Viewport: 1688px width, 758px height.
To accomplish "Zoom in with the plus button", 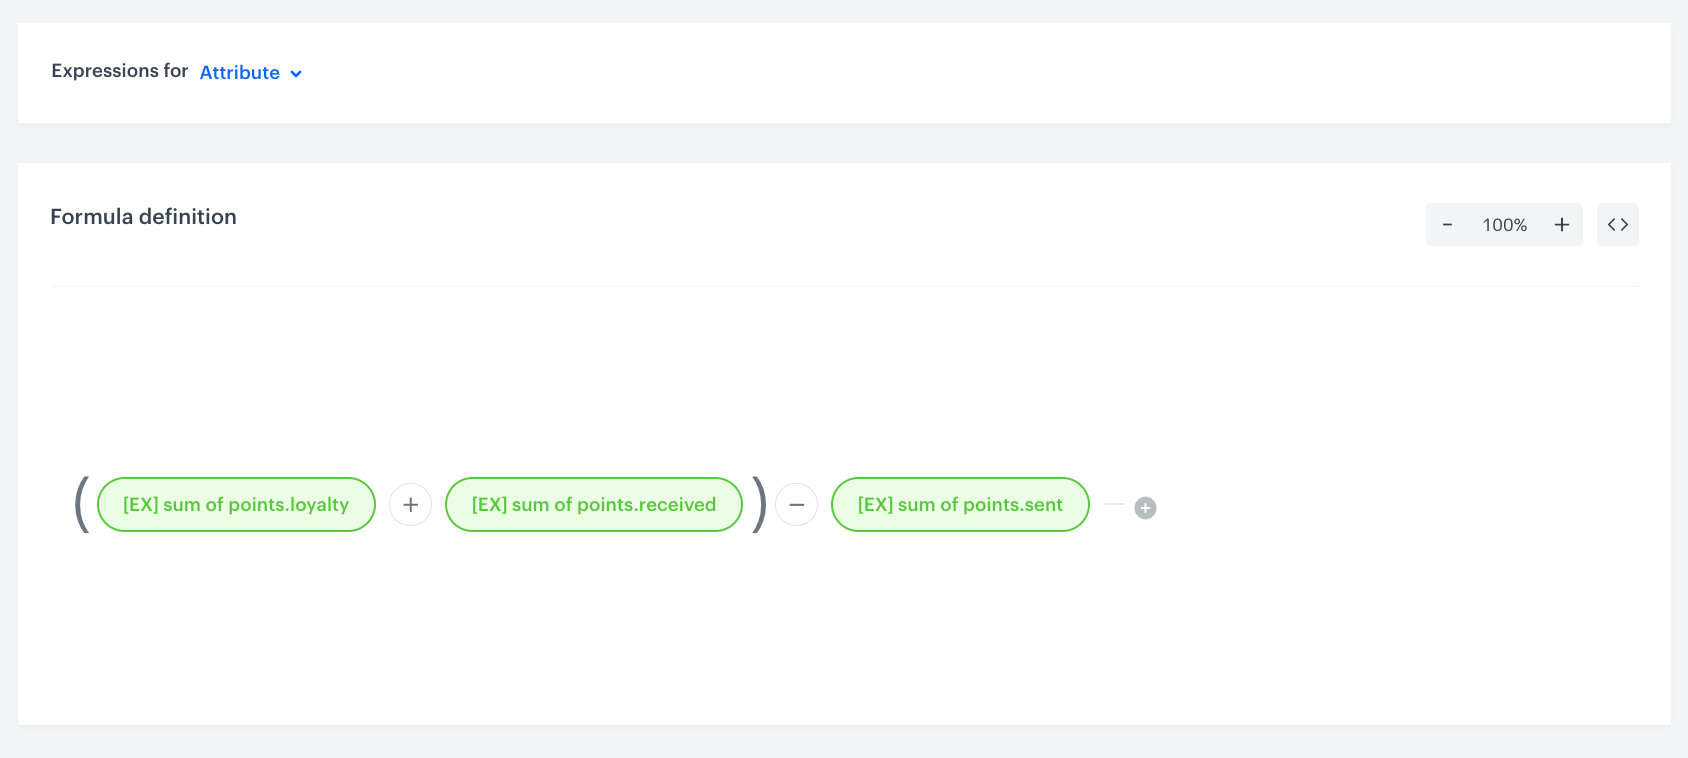I will 1561,225.
